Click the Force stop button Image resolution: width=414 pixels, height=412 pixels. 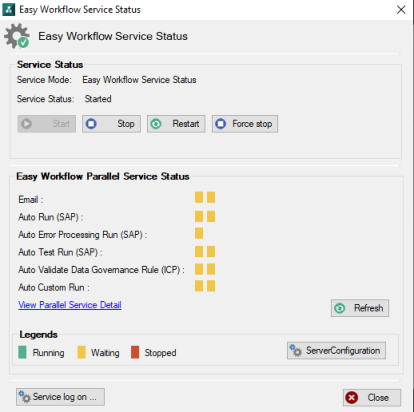[245, 124]
